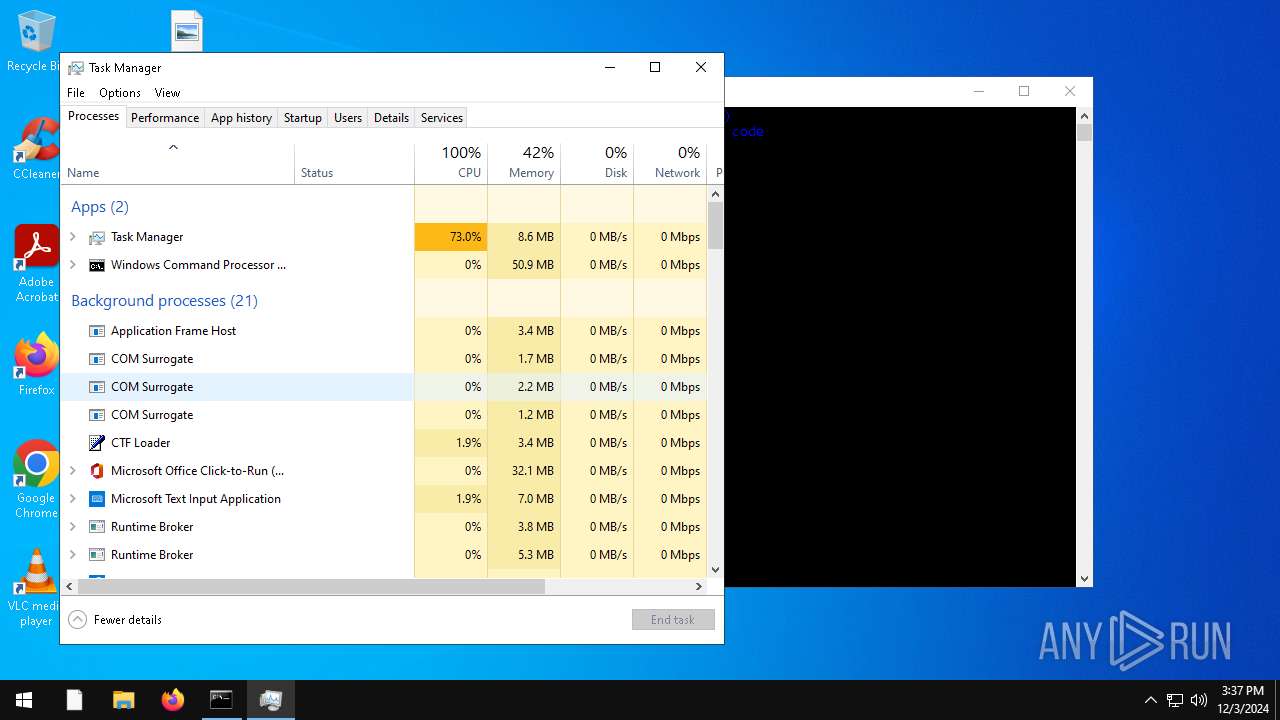Collapse with Fewer details chevron
1280x720 pixels.
77,620
